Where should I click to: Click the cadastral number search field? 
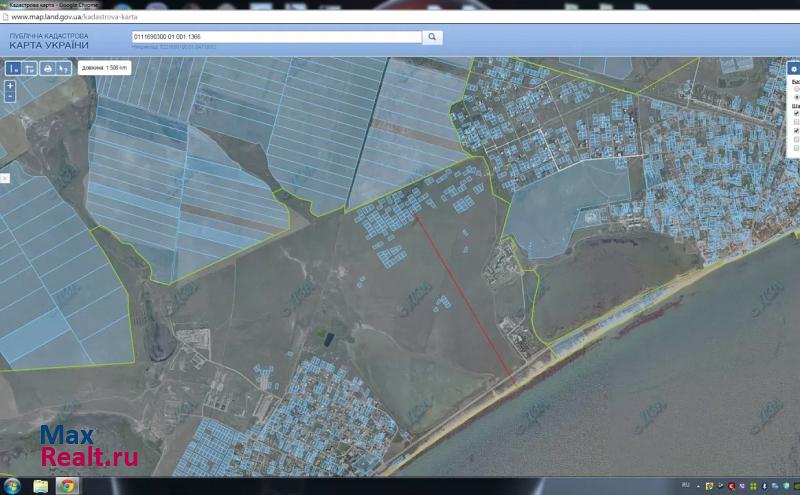(x=275, y=37)
